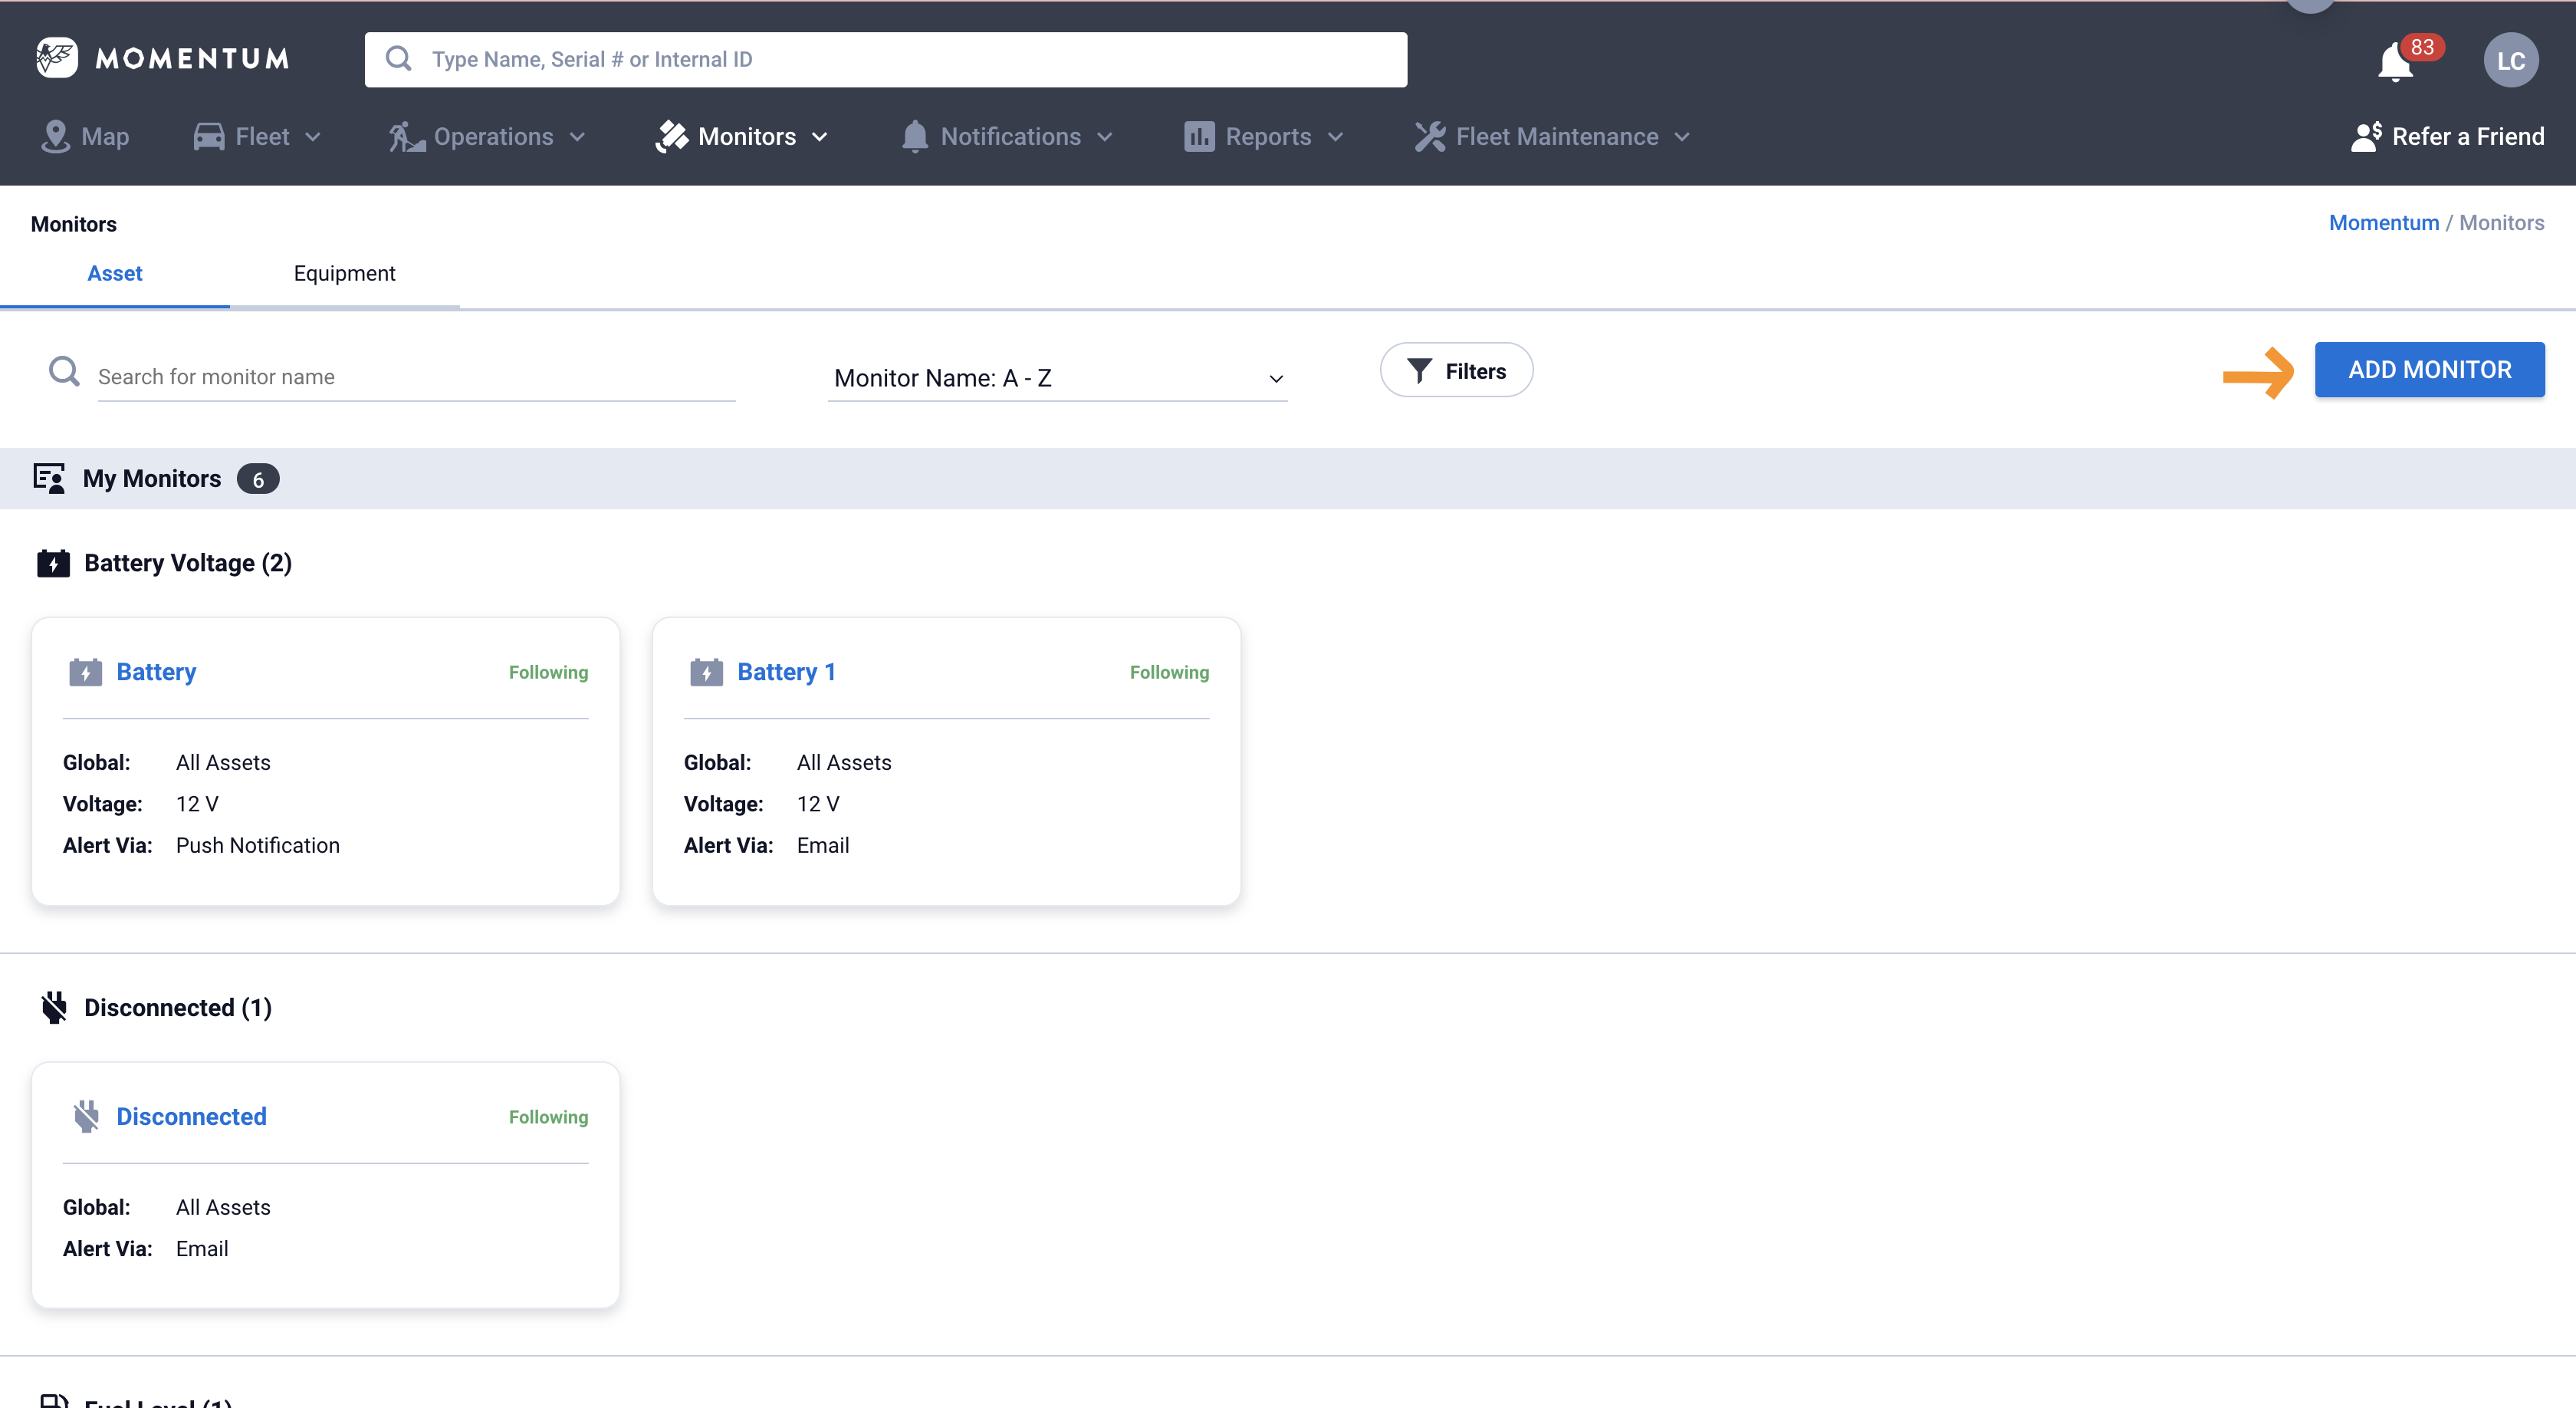Image resolution: width=2576 pixels, height=1408 pixels.
Task: Click the Refer a Friend icon
Action: (x=2366, y=137)
